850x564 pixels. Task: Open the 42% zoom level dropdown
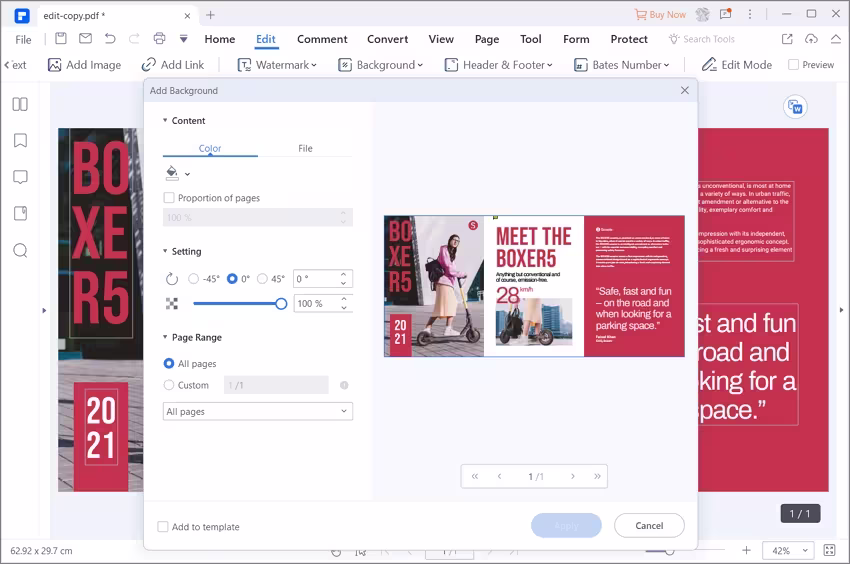coord(788,550)
